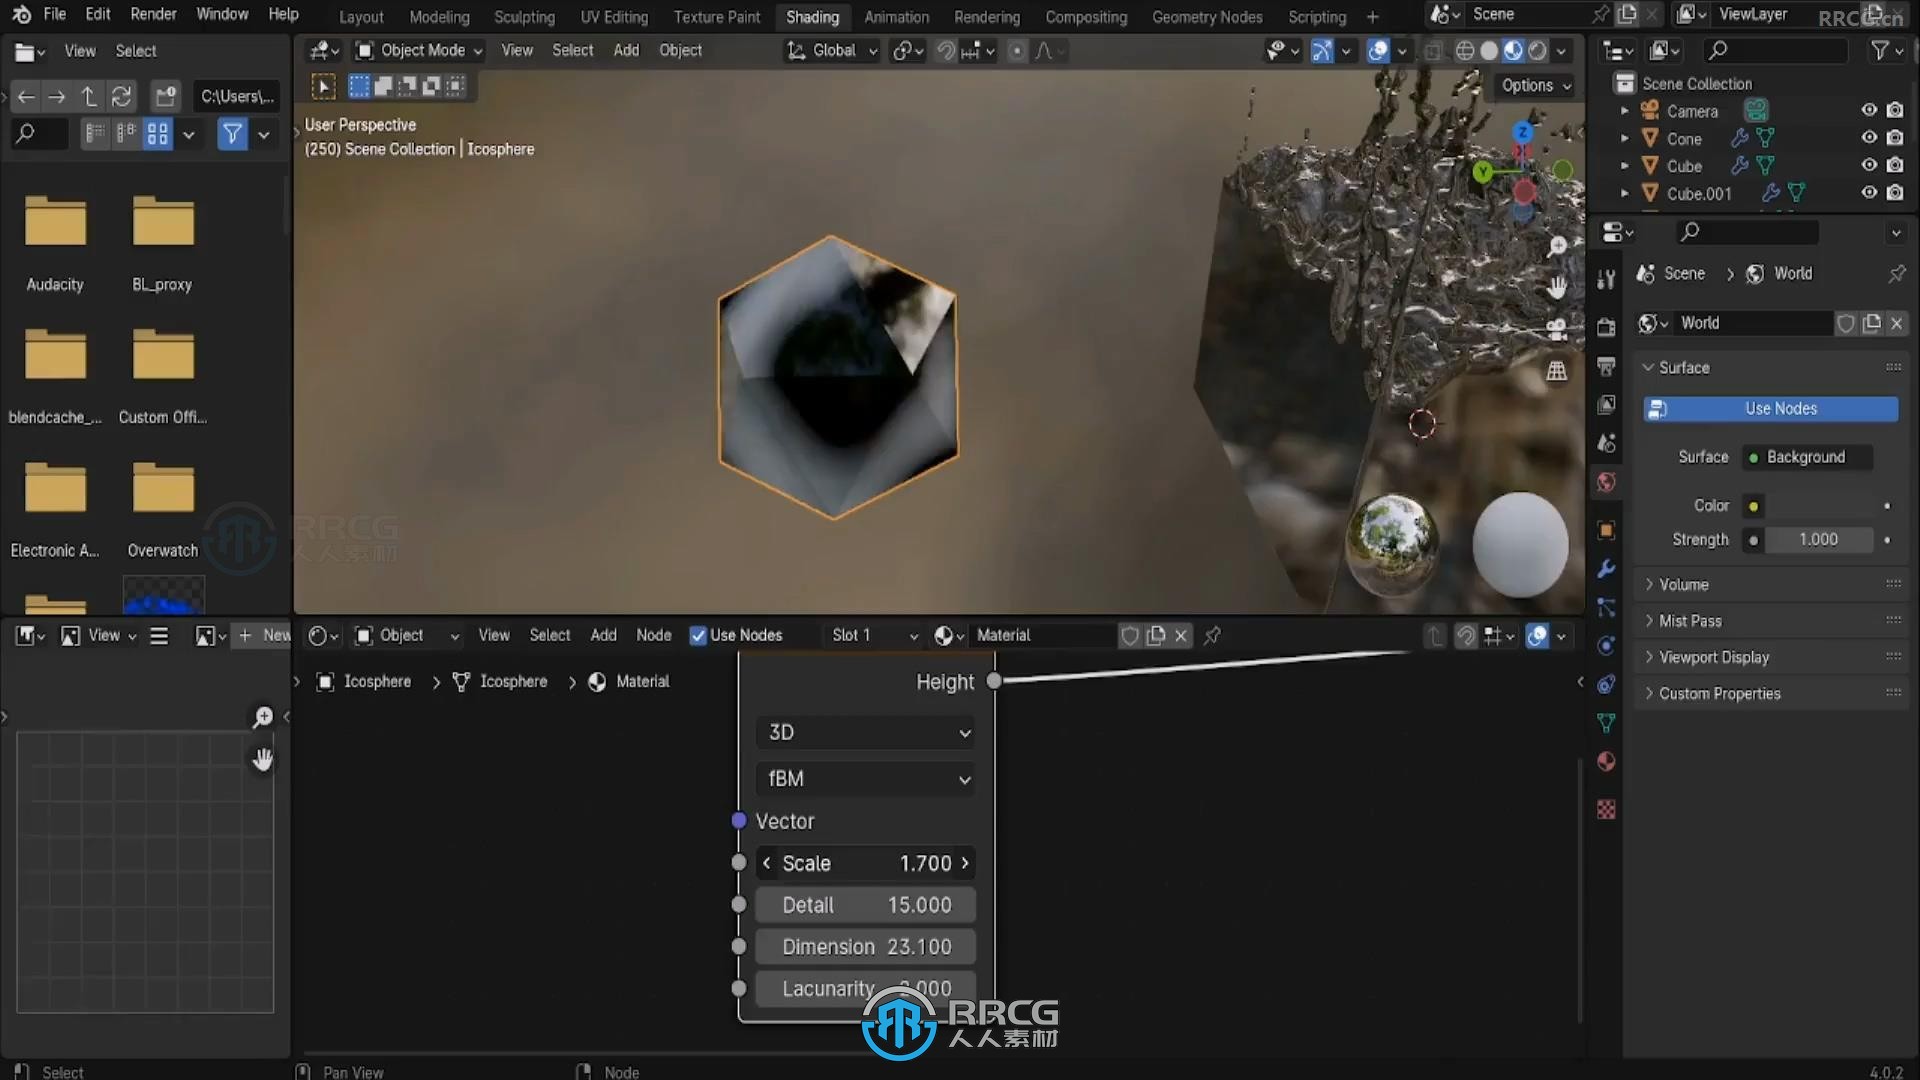Viewport: 1920px width, 1080px height.
Task: Open the viewport Options dropdown
Action: 1536,85
